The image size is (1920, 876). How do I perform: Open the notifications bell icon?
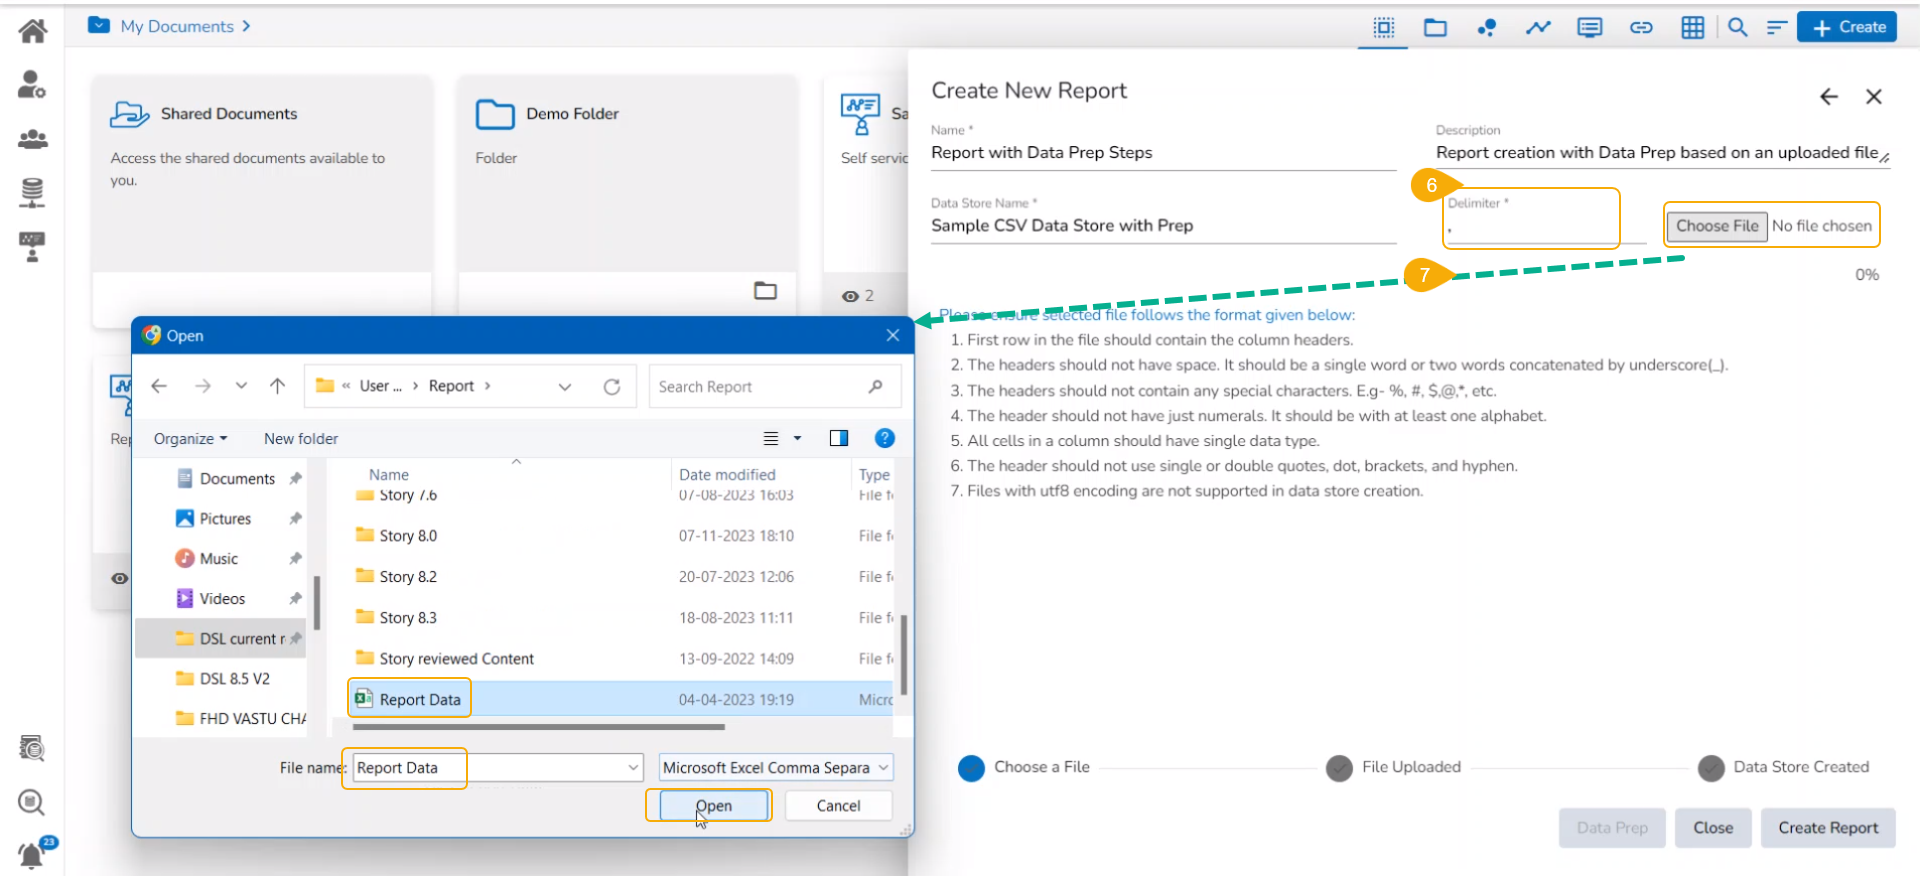tap(32, 855)
